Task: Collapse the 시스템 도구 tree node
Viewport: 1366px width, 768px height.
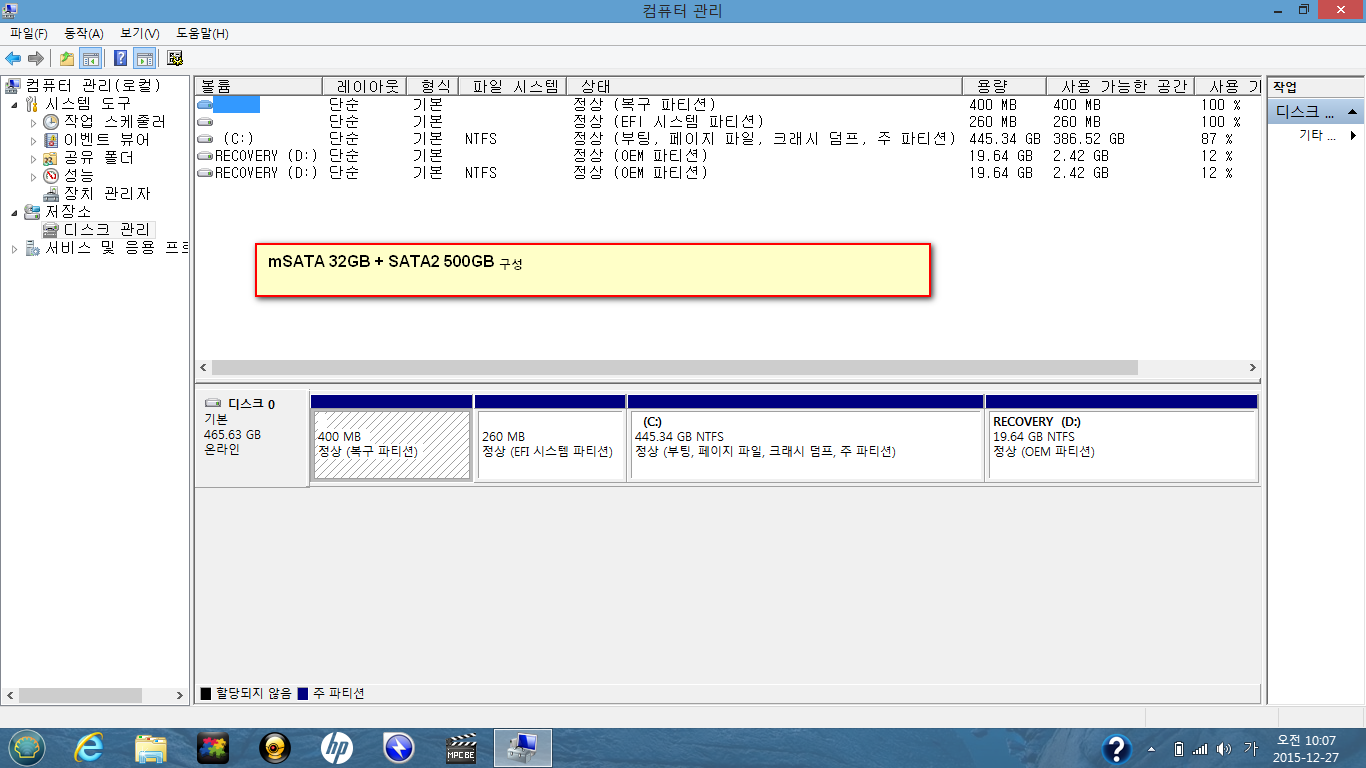Action: [14, 104]
